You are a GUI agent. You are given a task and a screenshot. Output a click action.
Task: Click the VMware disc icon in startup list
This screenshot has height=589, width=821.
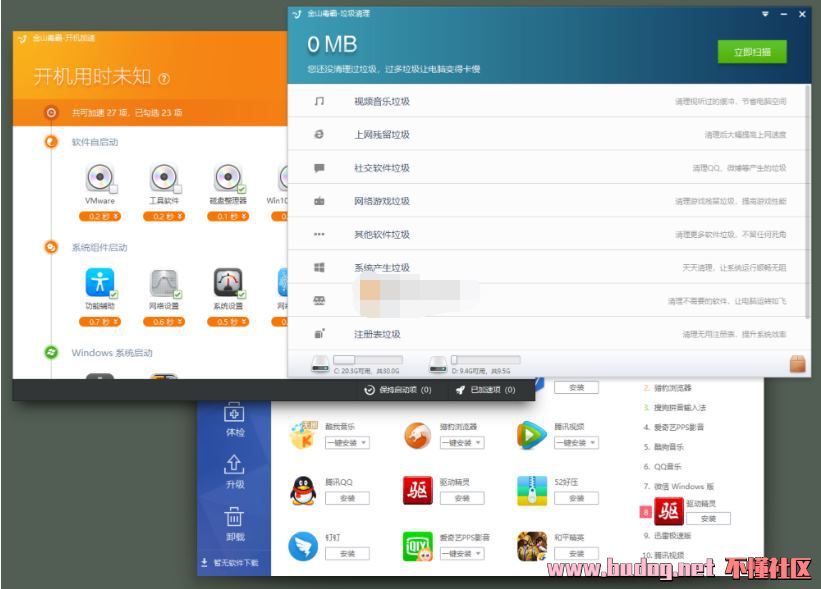coord(99,177)
